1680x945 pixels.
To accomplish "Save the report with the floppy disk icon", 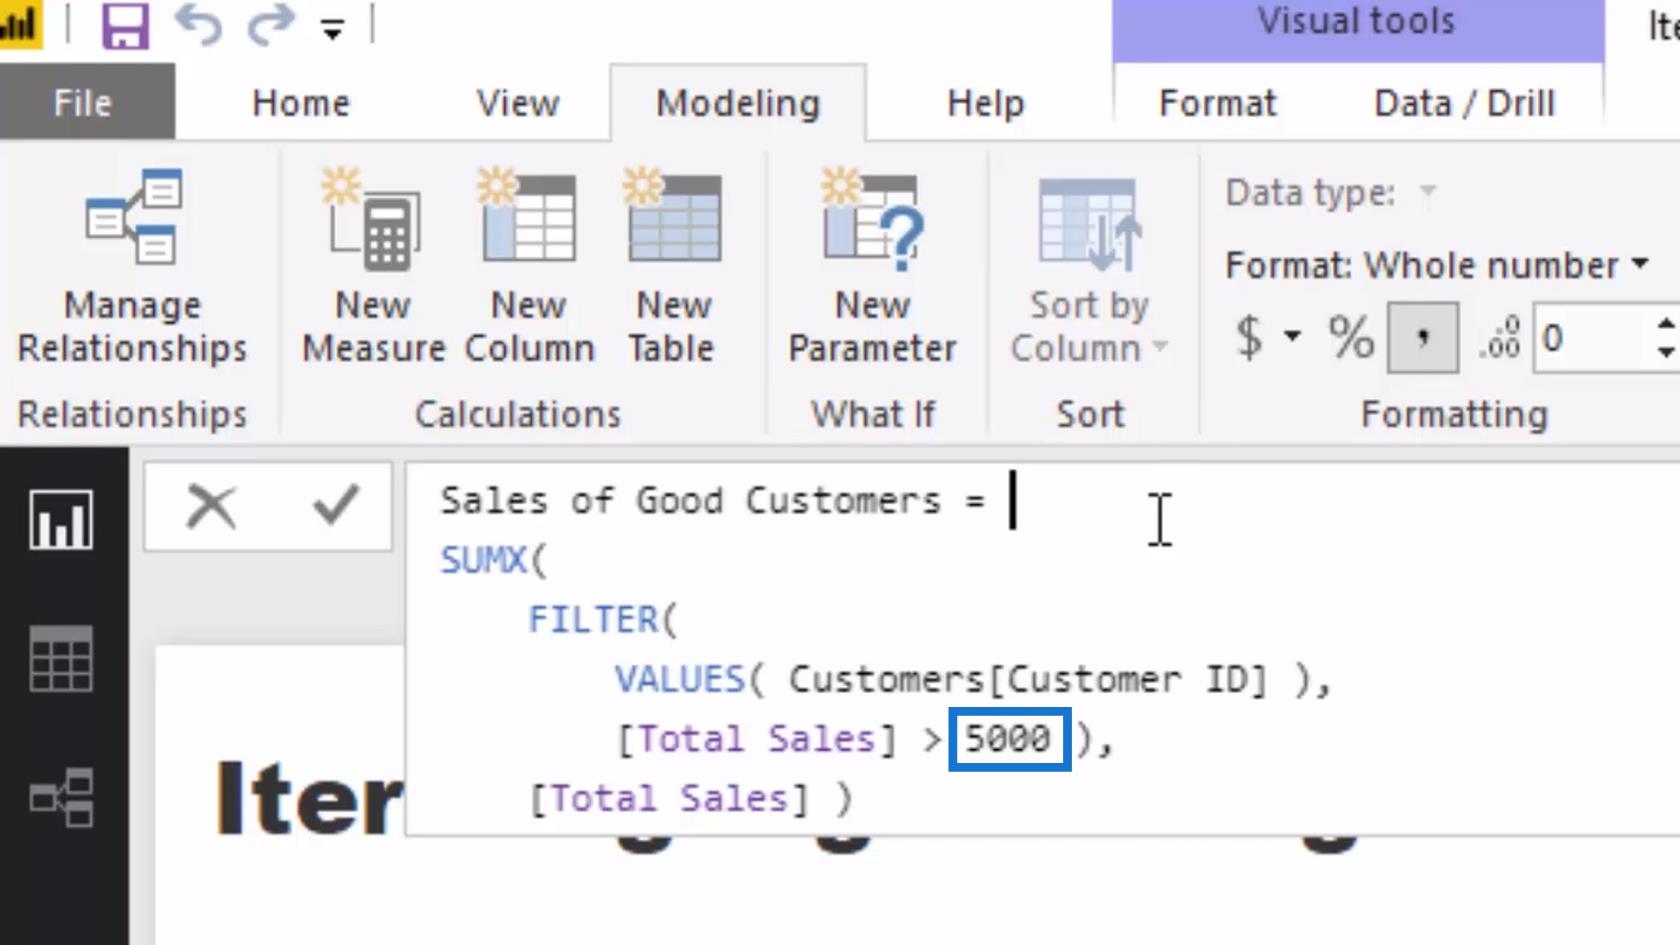I will click(x=125, y=25).
